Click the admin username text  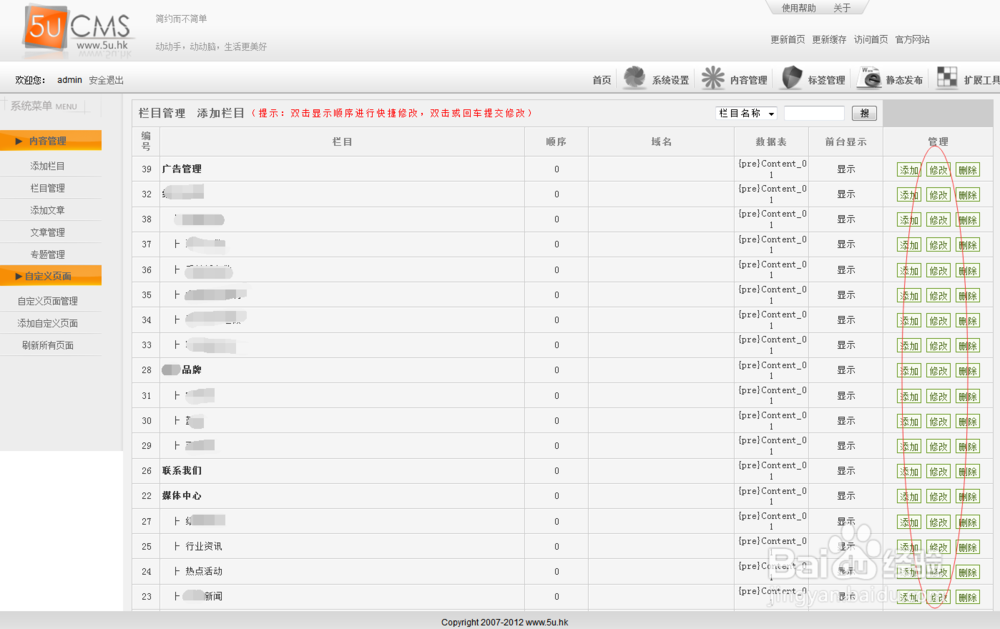pyautogui.click(x=70, y=80)
